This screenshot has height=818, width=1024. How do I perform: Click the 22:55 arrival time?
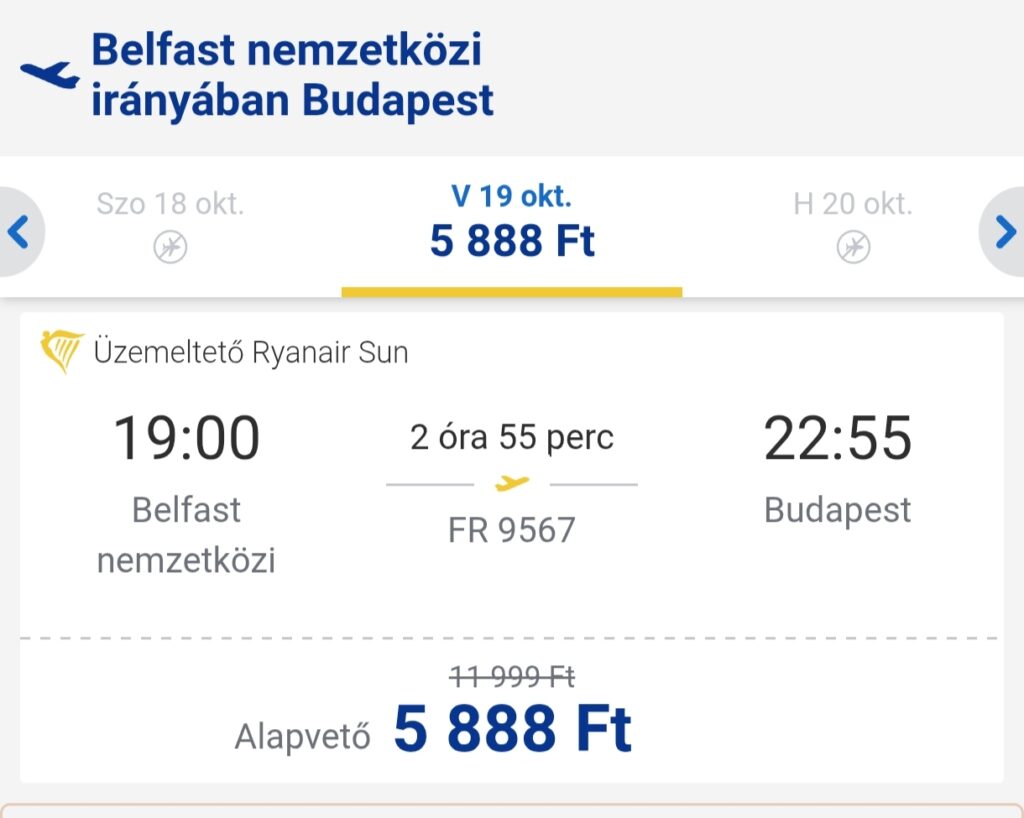[x=837, y=438]
